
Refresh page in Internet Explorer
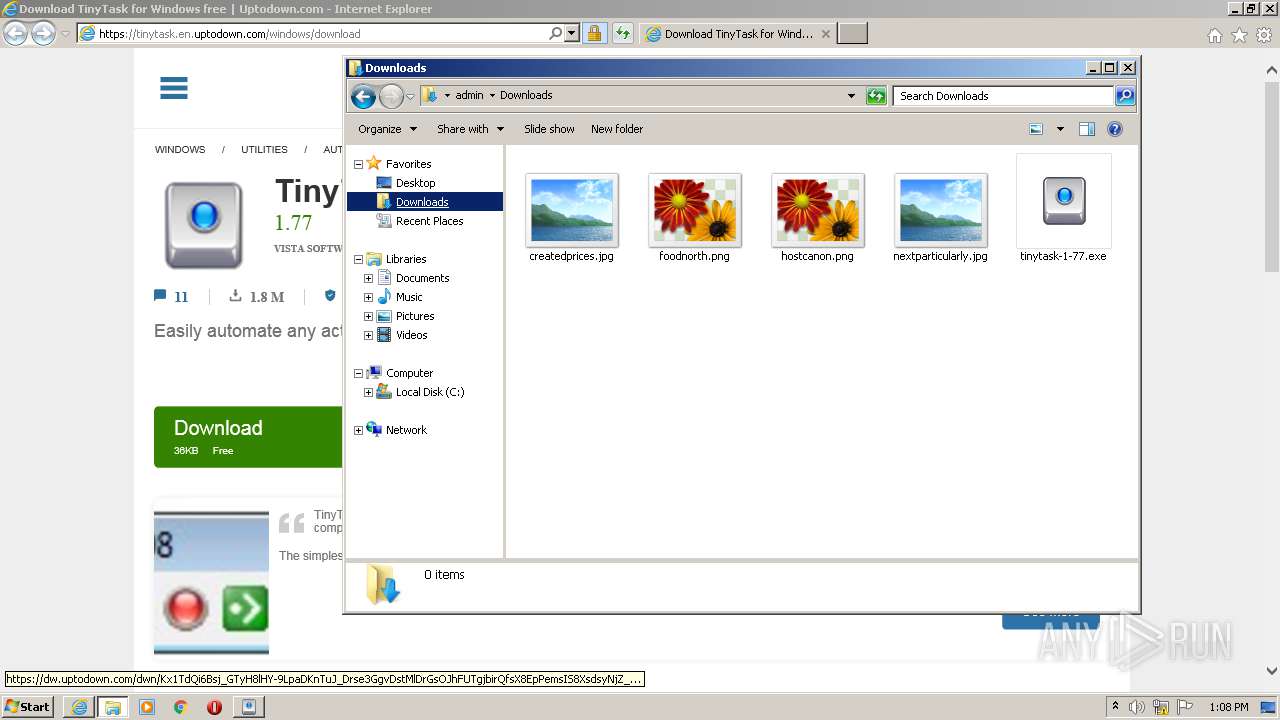tap(623, 34)
